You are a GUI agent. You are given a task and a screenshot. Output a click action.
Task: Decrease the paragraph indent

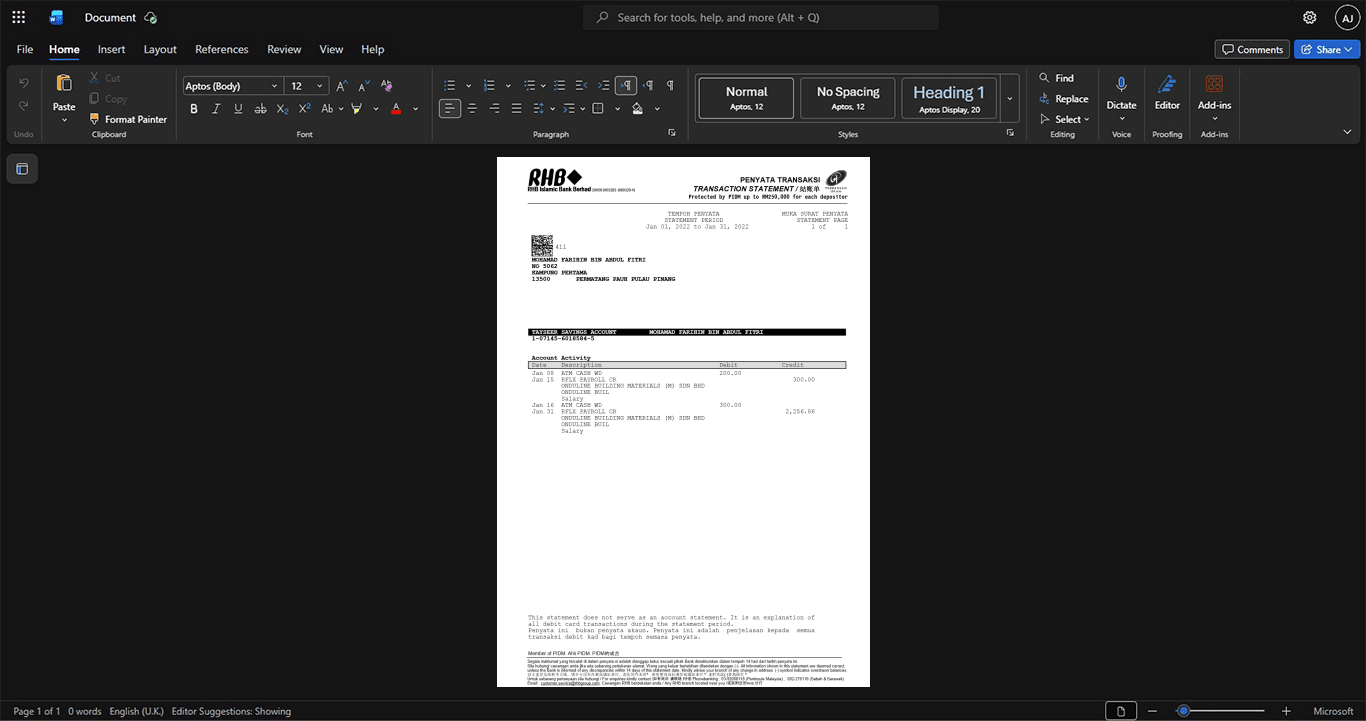[x=581, y=86]
